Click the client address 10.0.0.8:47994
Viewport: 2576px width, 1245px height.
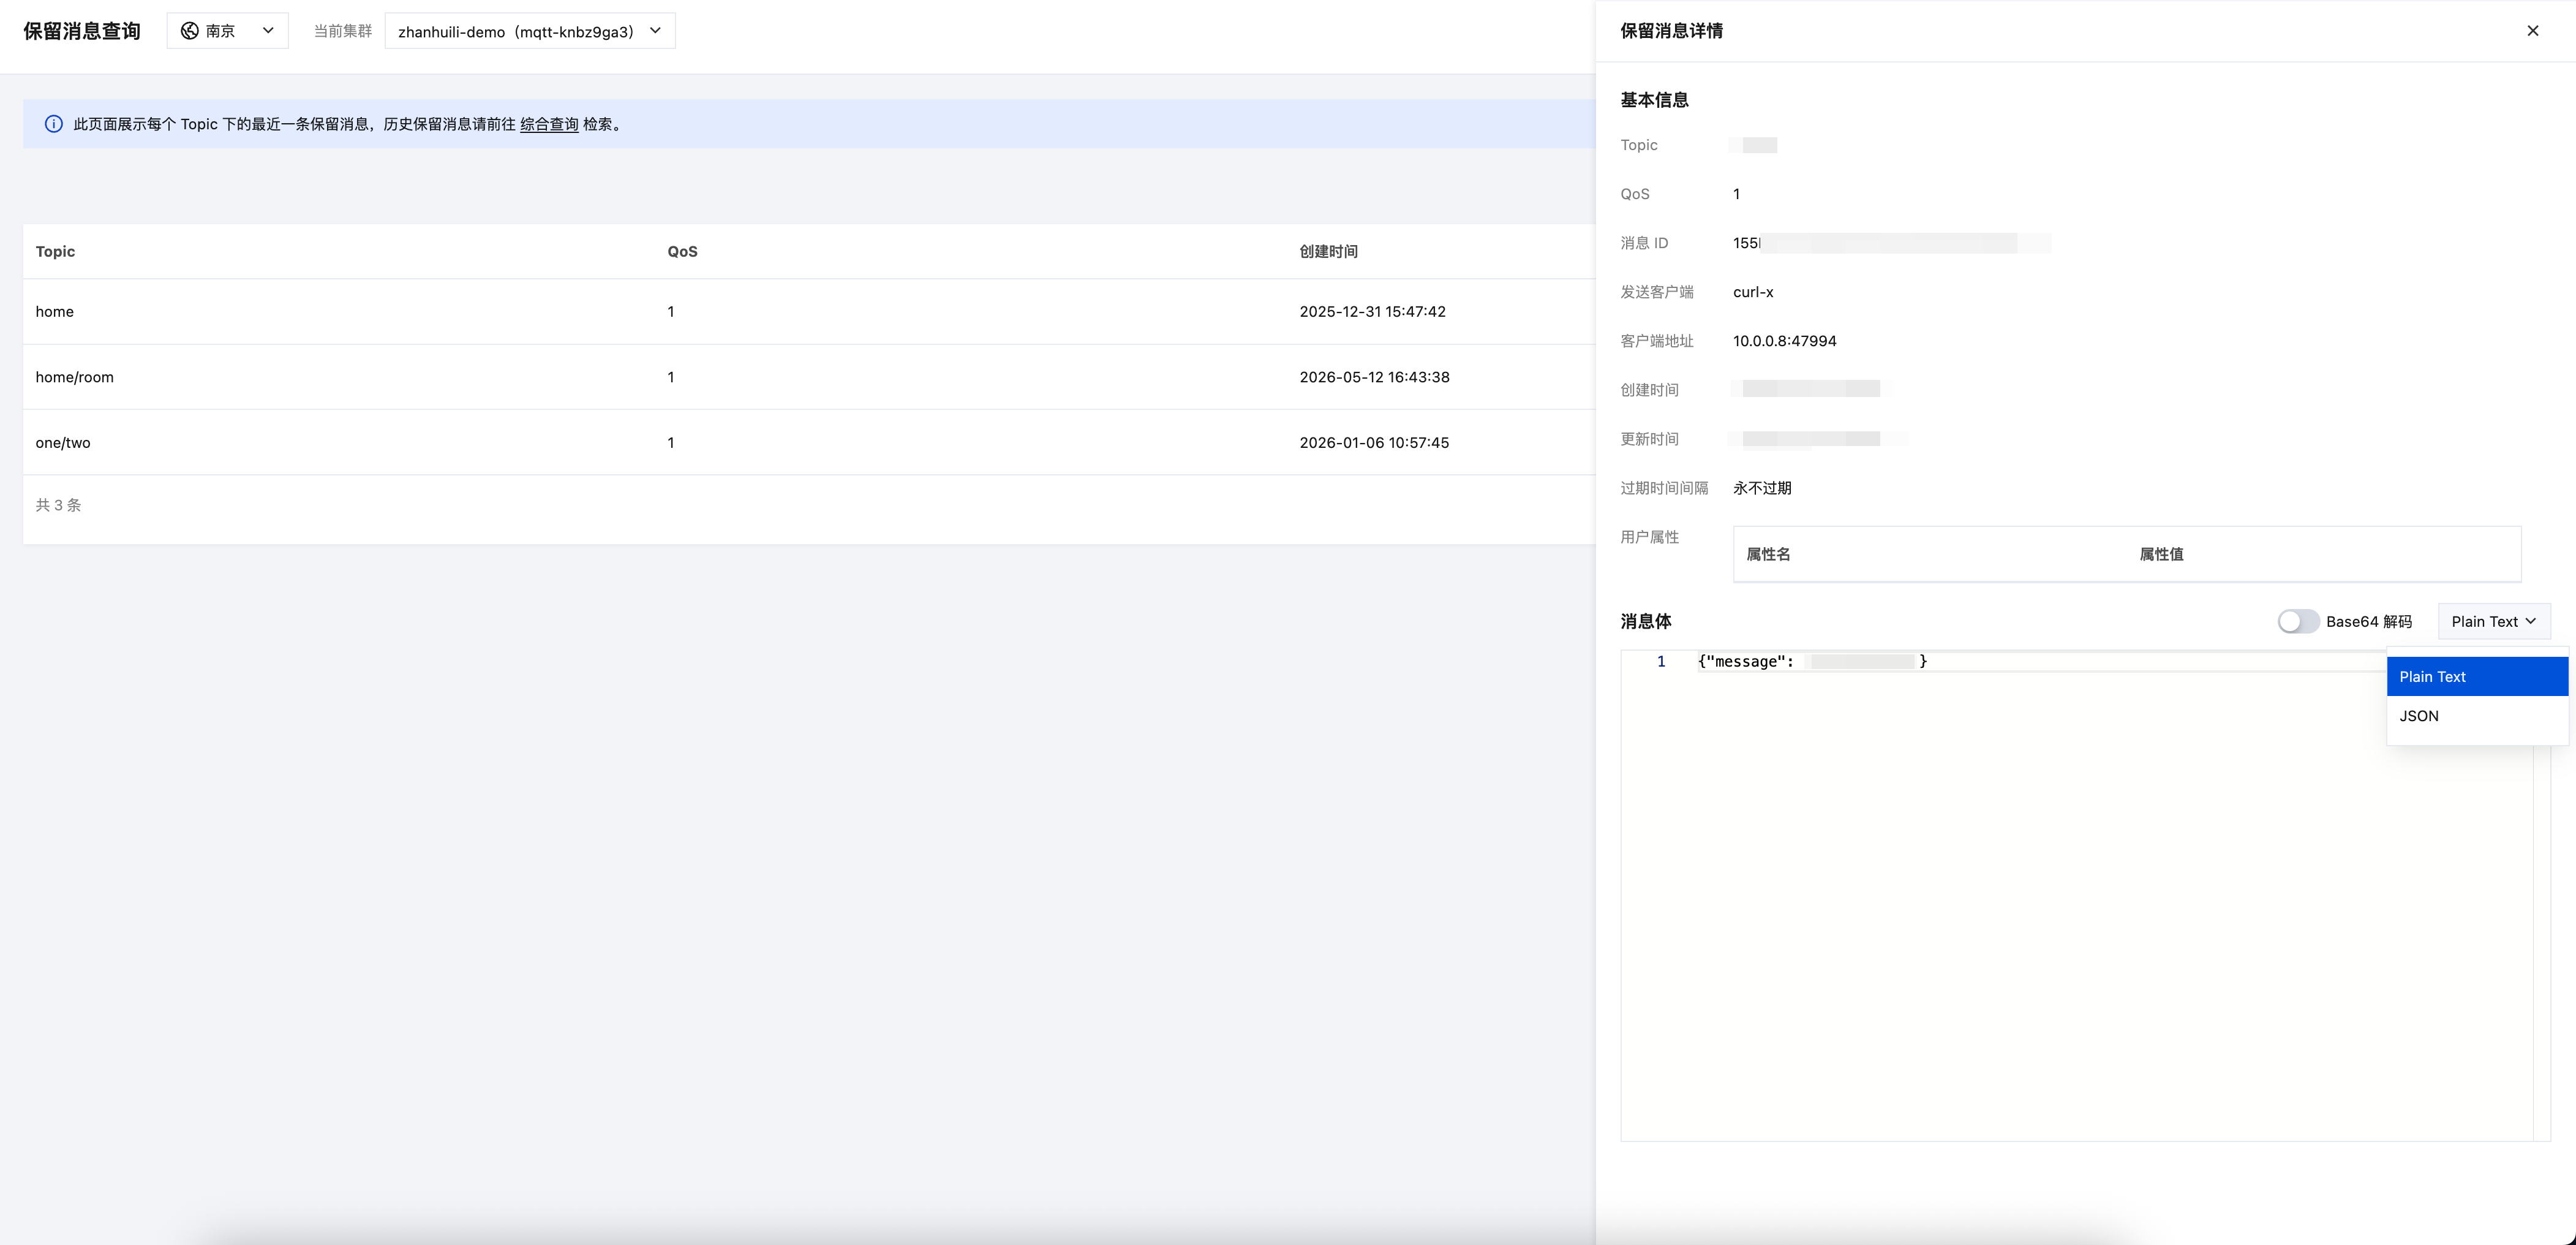point(1784,341)
